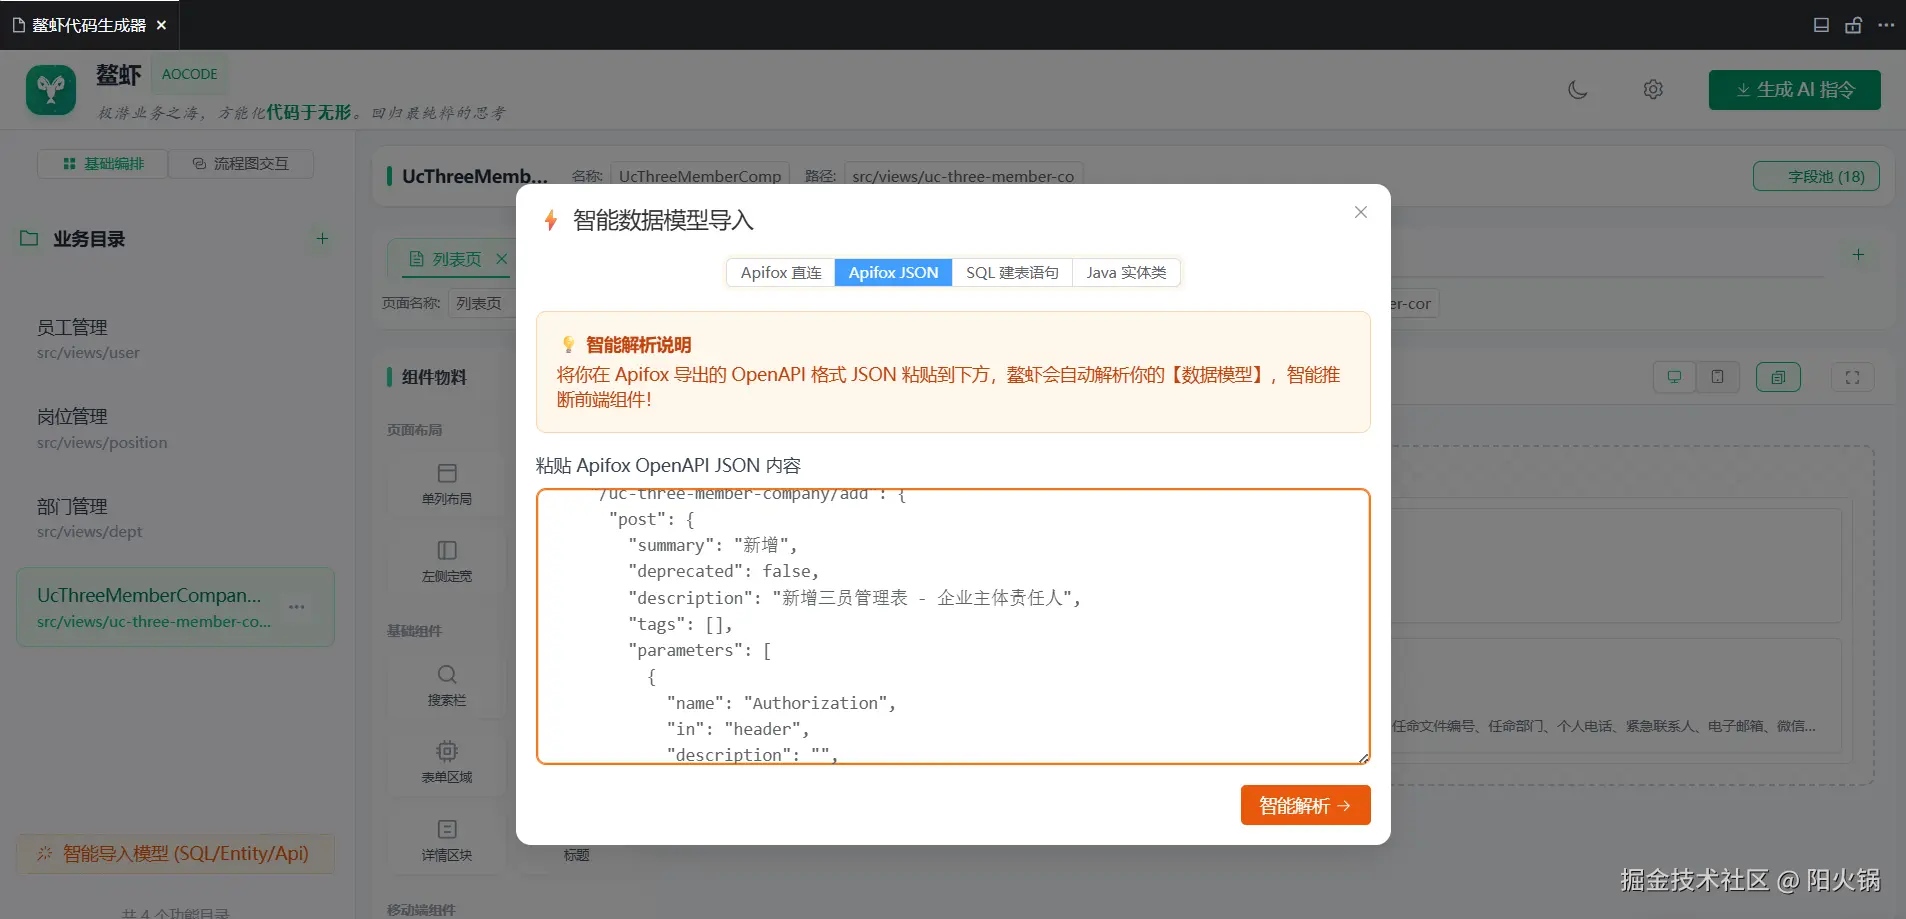Click the 鳌虾 logo icon
1906x919 pixels.
[x=51, y=90]
